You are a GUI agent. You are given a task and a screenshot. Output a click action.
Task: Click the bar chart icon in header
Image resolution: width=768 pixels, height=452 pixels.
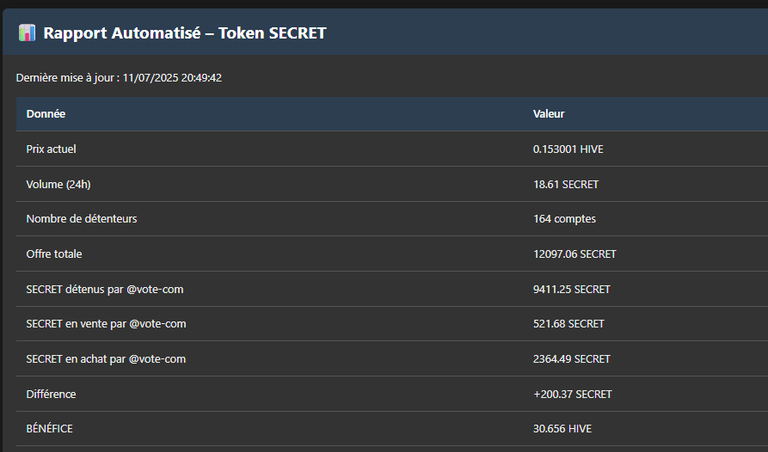(x=27, y=33)
